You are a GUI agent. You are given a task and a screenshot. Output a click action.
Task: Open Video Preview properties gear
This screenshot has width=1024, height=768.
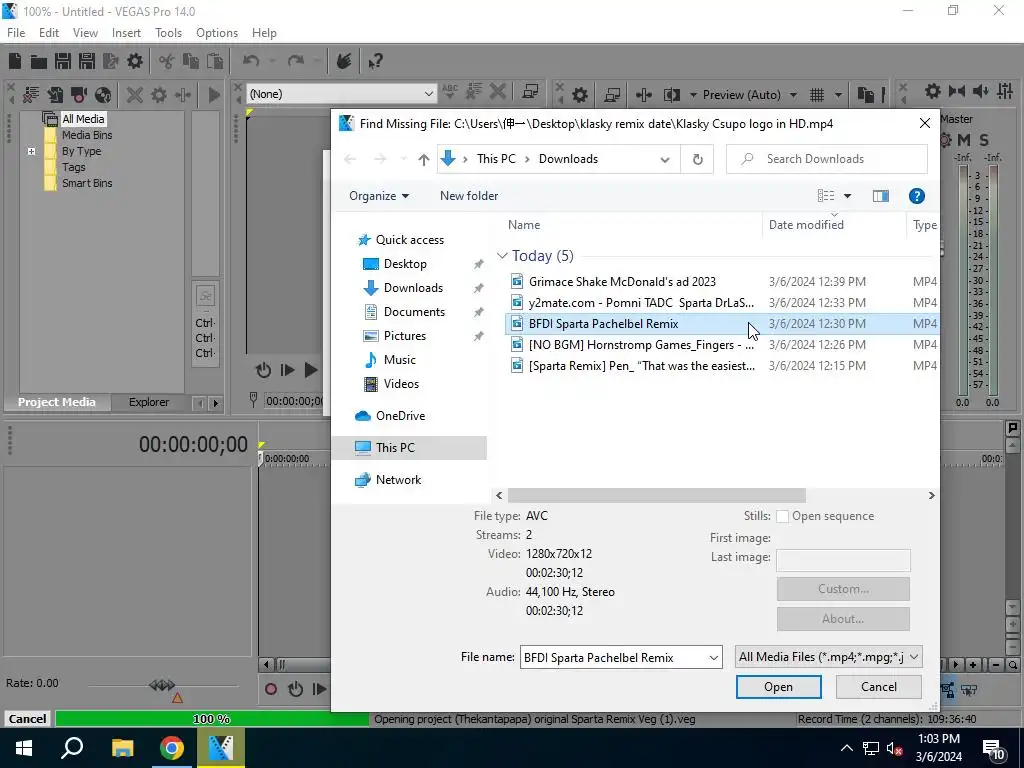click(x=579, y=95)
